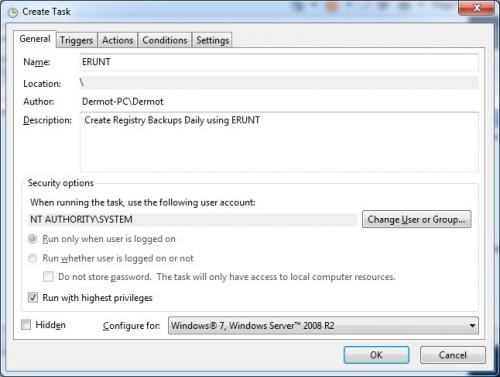Click inside the Description text box

tap(279, 142)
